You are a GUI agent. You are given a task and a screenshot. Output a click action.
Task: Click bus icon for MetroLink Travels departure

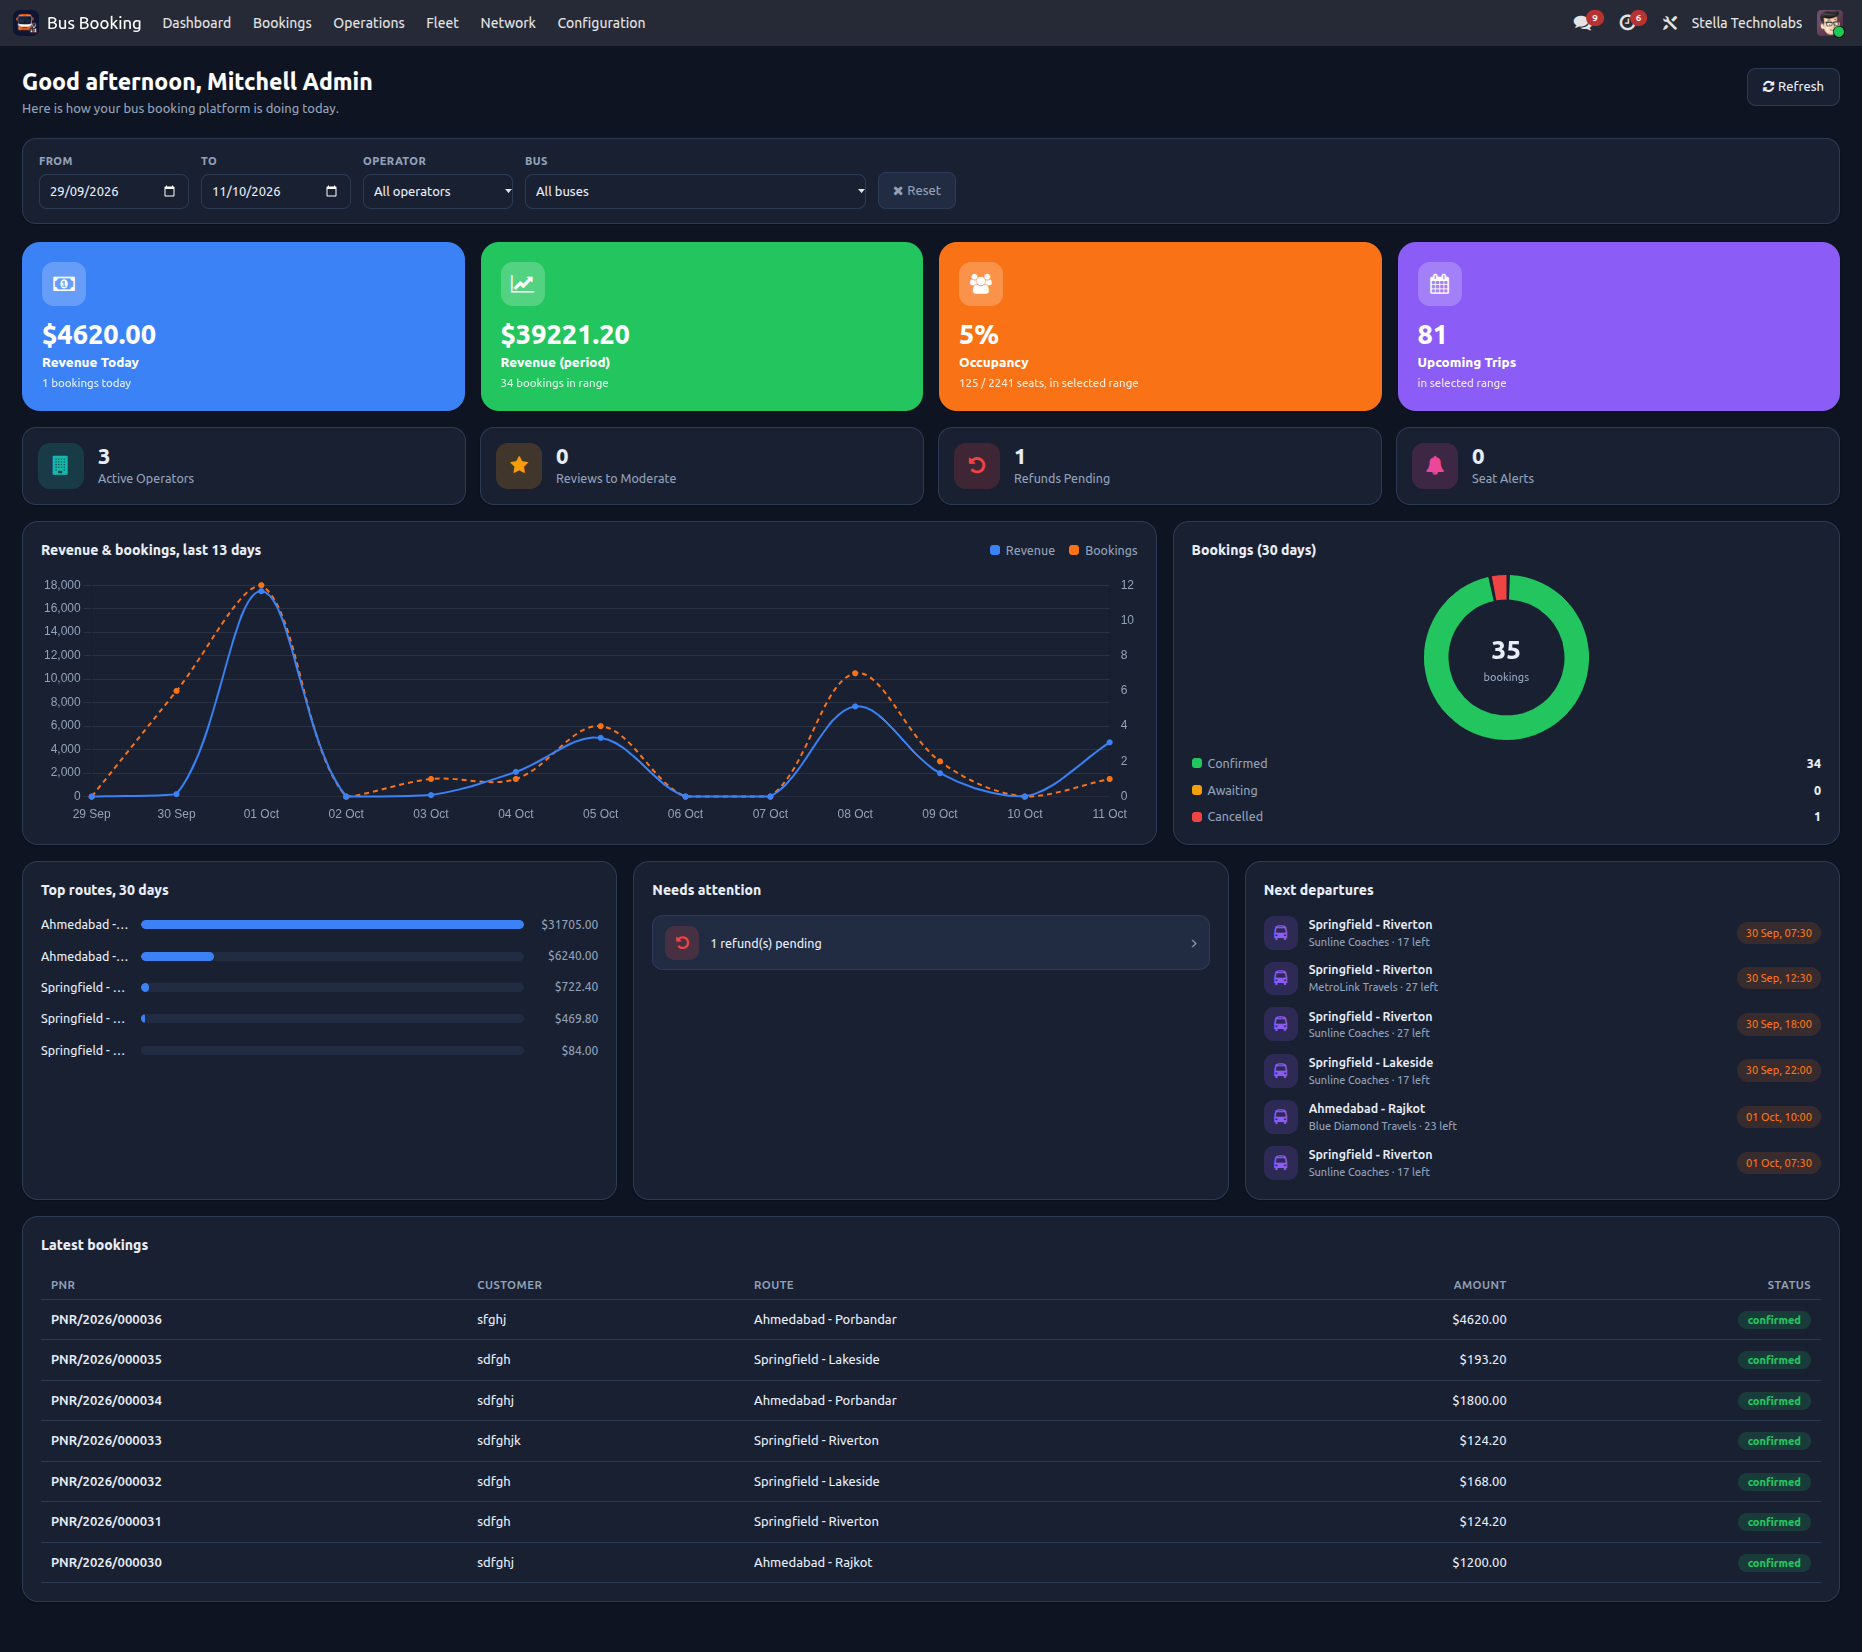click(x=1281, y=978)
